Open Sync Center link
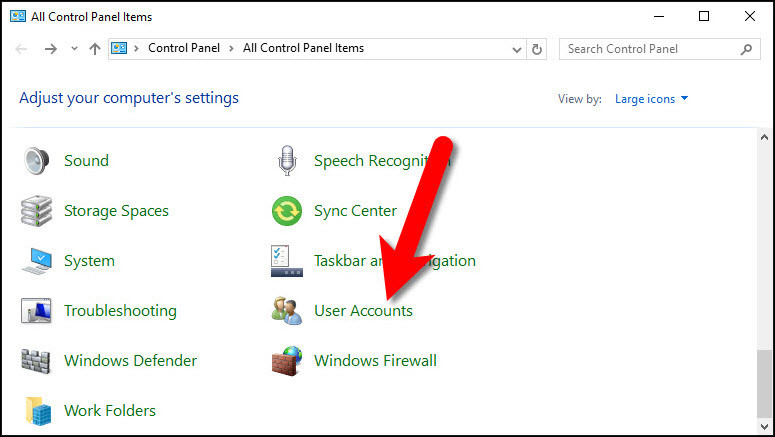Image resolution: width=775 pixels, height=437 pixels. pyautogui.click(x=355, y=211)
